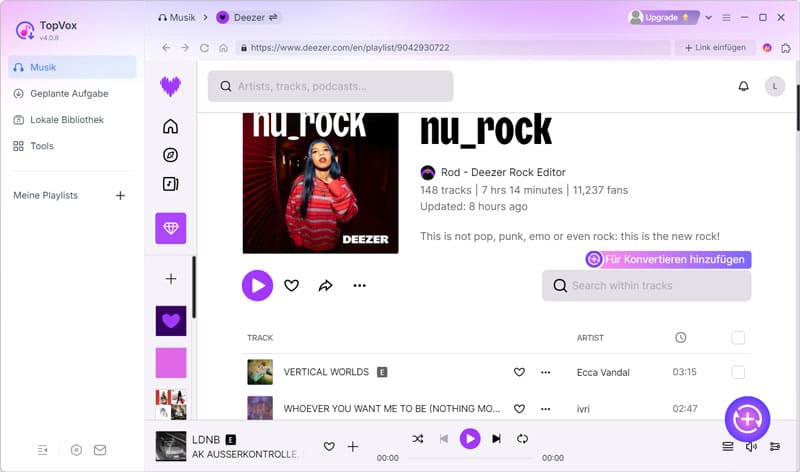Open Deezer music library icon
This screenshot has width=800, height=472.
pyautogui.click(x=170, y=184)
